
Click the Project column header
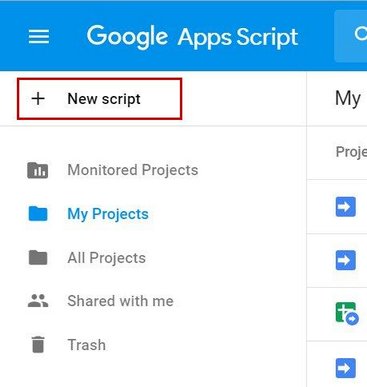(x=351, y=152)
